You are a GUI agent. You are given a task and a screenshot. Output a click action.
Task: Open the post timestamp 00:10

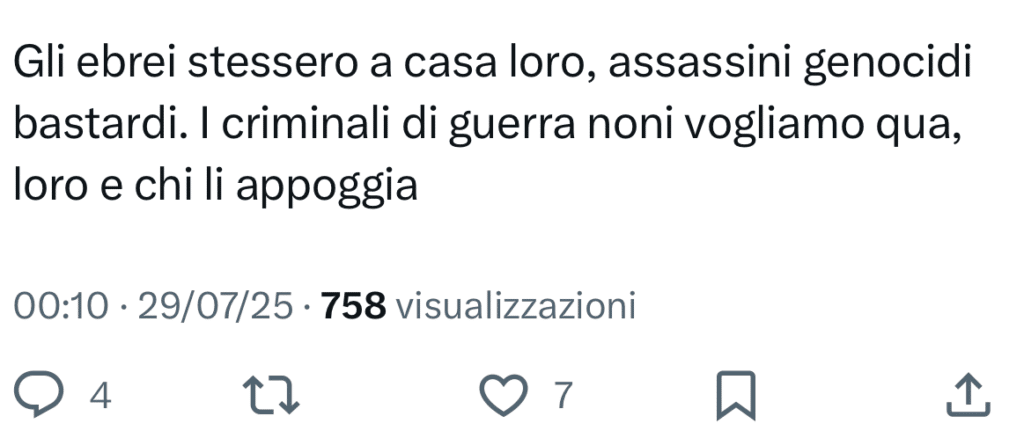tap(59, 306)
